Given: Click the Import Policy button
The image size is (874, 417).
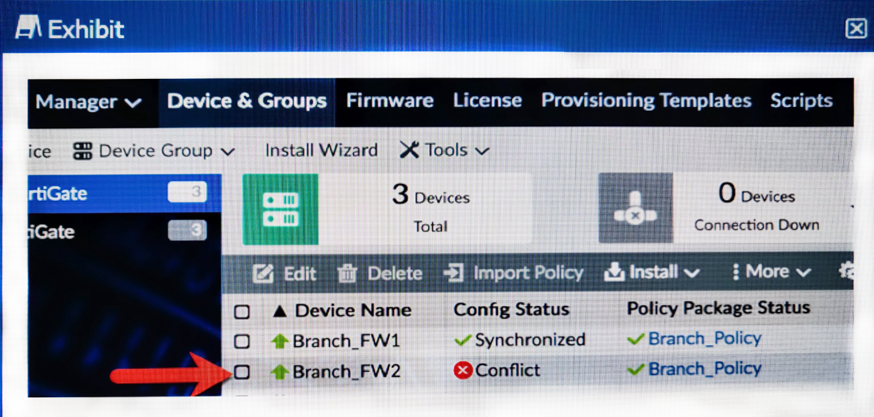Looking at the screenshot, I should pos(513,273).
